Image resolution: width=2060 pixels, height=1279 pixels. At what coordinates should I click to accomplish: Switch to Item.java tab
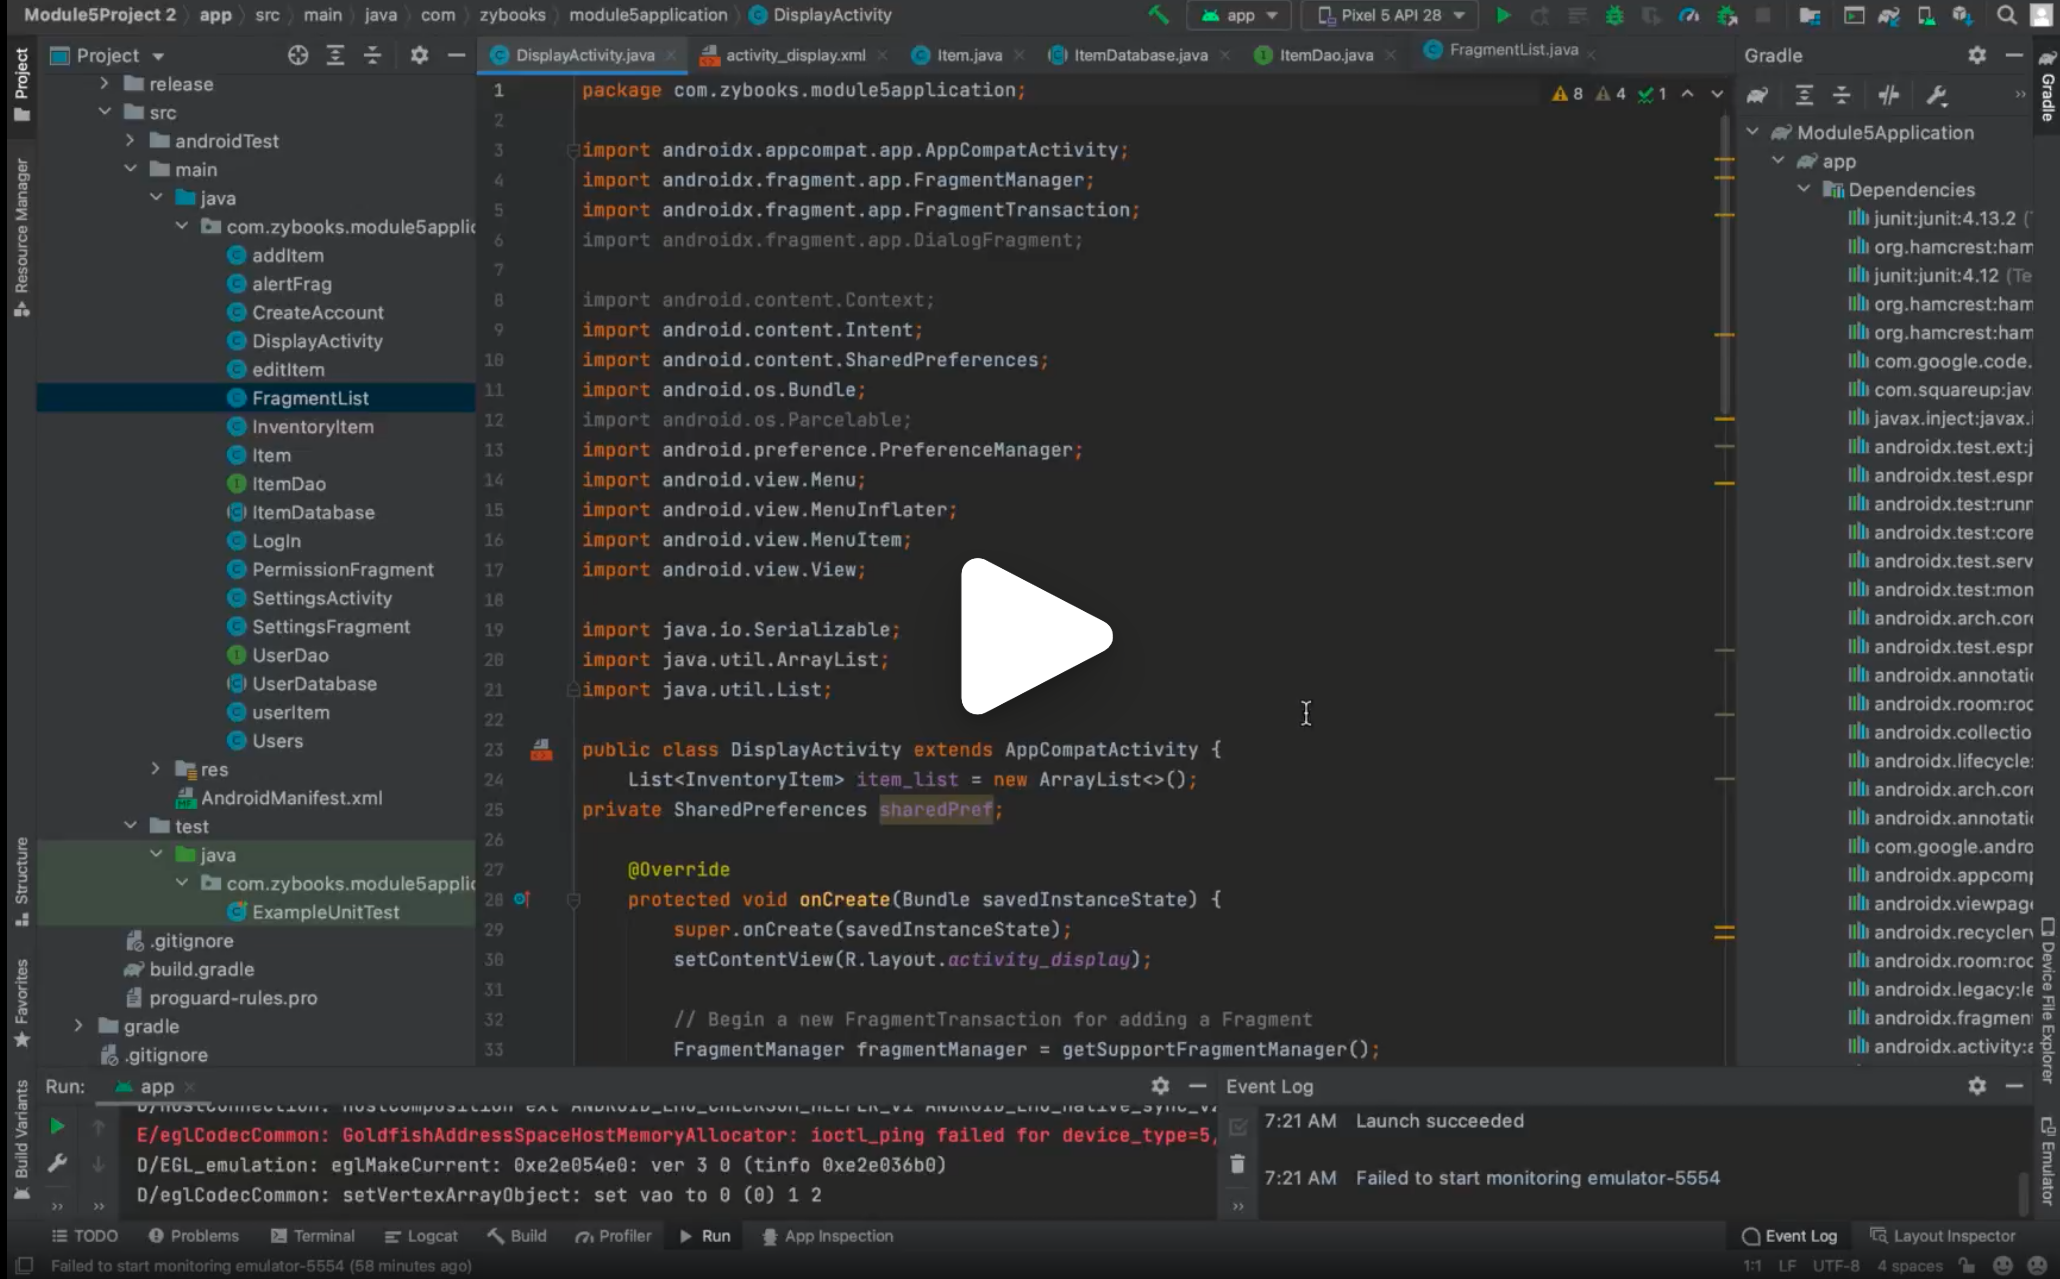point(968,55)
